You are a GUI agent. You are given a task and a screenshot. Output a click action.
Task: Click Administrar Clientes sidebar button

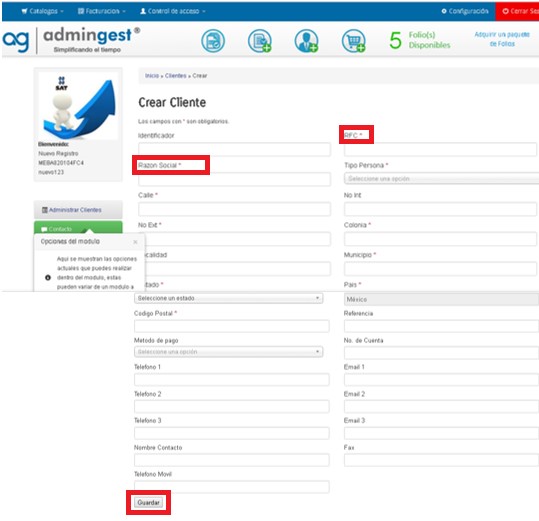point(78,210)
